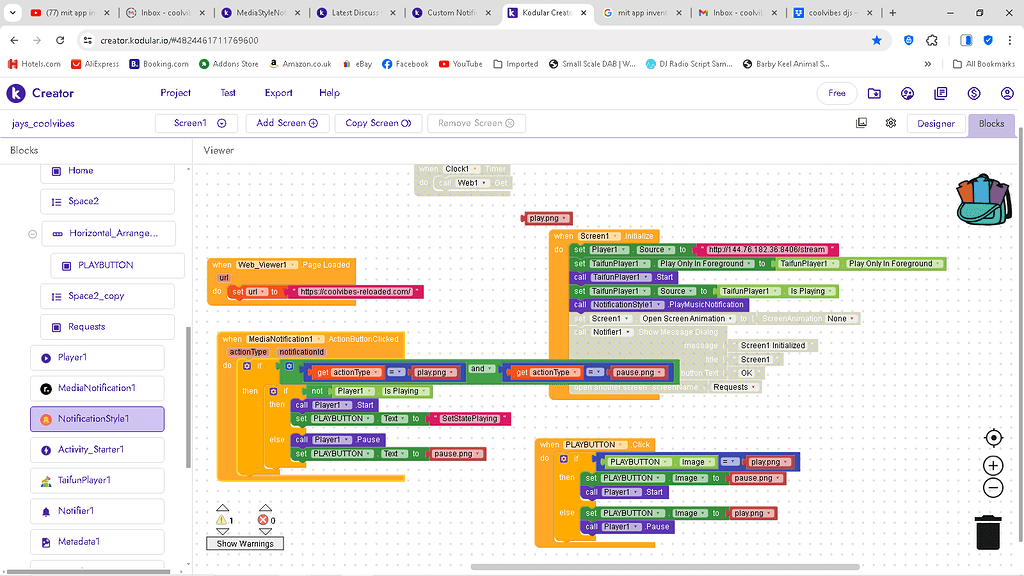This screenshot has width=1024, height=576.
Task: Open the backpack icon in workspace
Action: point(984,200)
